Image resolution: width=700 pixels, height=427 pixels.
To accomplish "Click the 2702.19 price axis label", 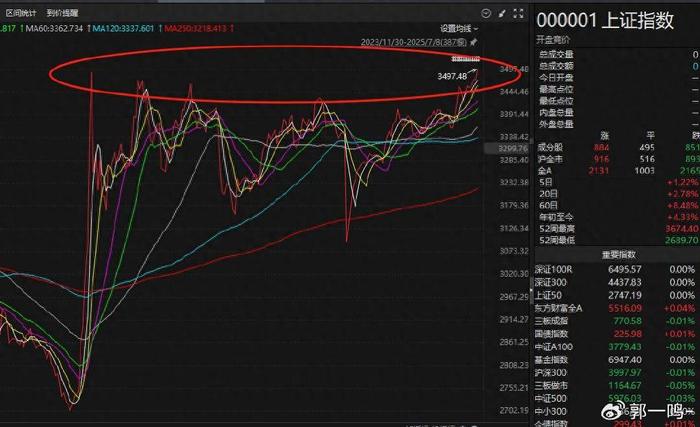I will (514, 410).
